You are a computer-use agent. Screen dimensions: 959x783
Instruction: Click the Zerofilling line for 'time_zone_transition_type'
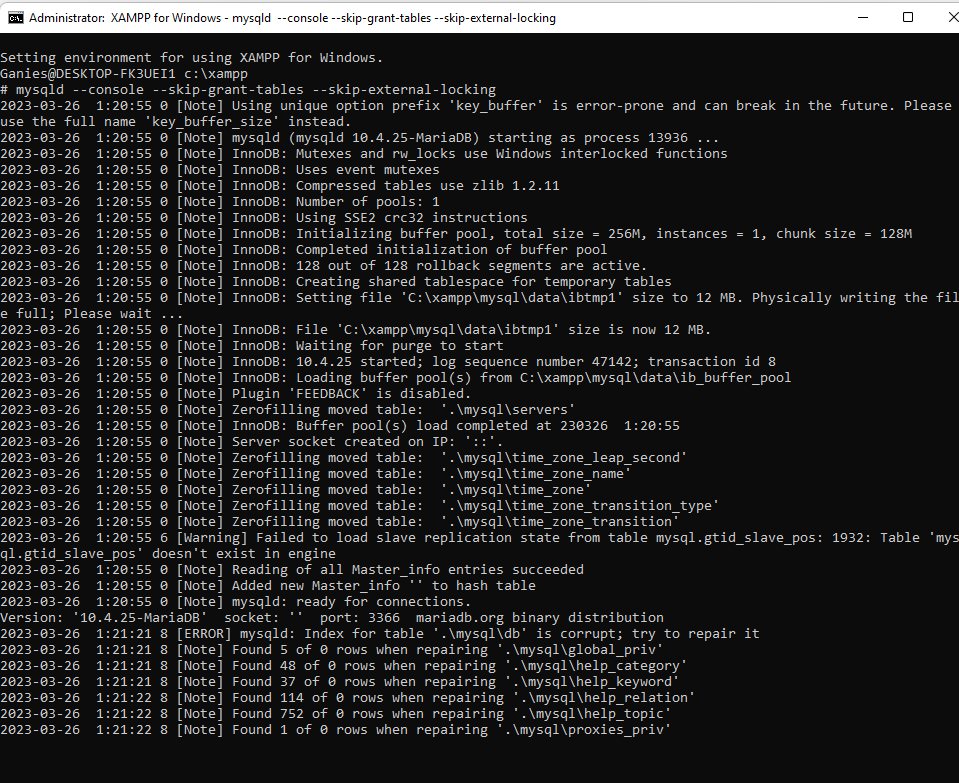tap(360, 505)
